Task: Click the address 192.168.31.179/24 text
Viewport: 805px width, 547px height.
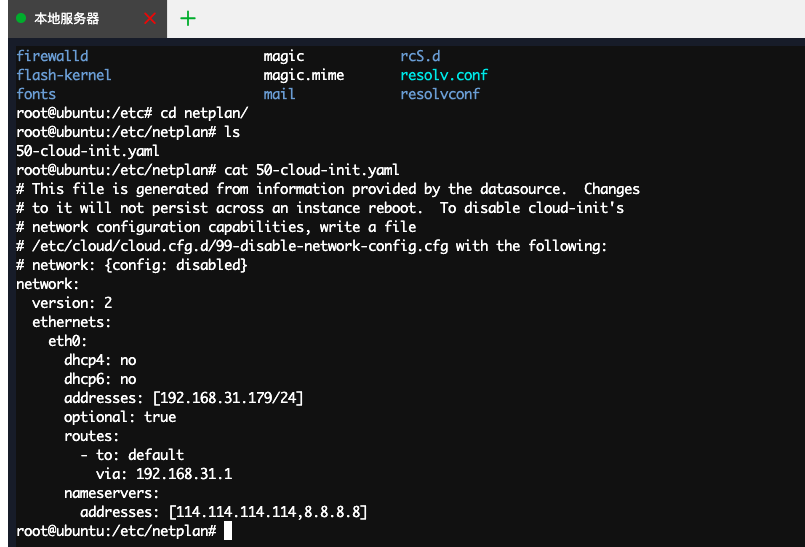Action: 227,398
